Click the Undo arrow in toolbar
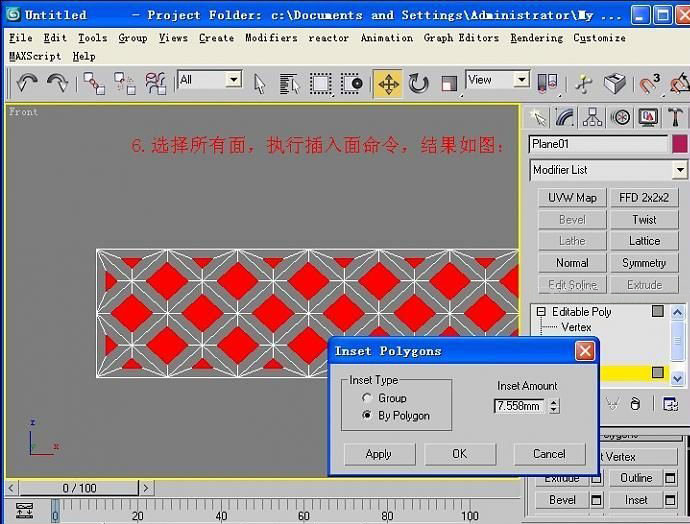This screenshot has height=524, width=690. pyautogui.click(x=27, y=83)
